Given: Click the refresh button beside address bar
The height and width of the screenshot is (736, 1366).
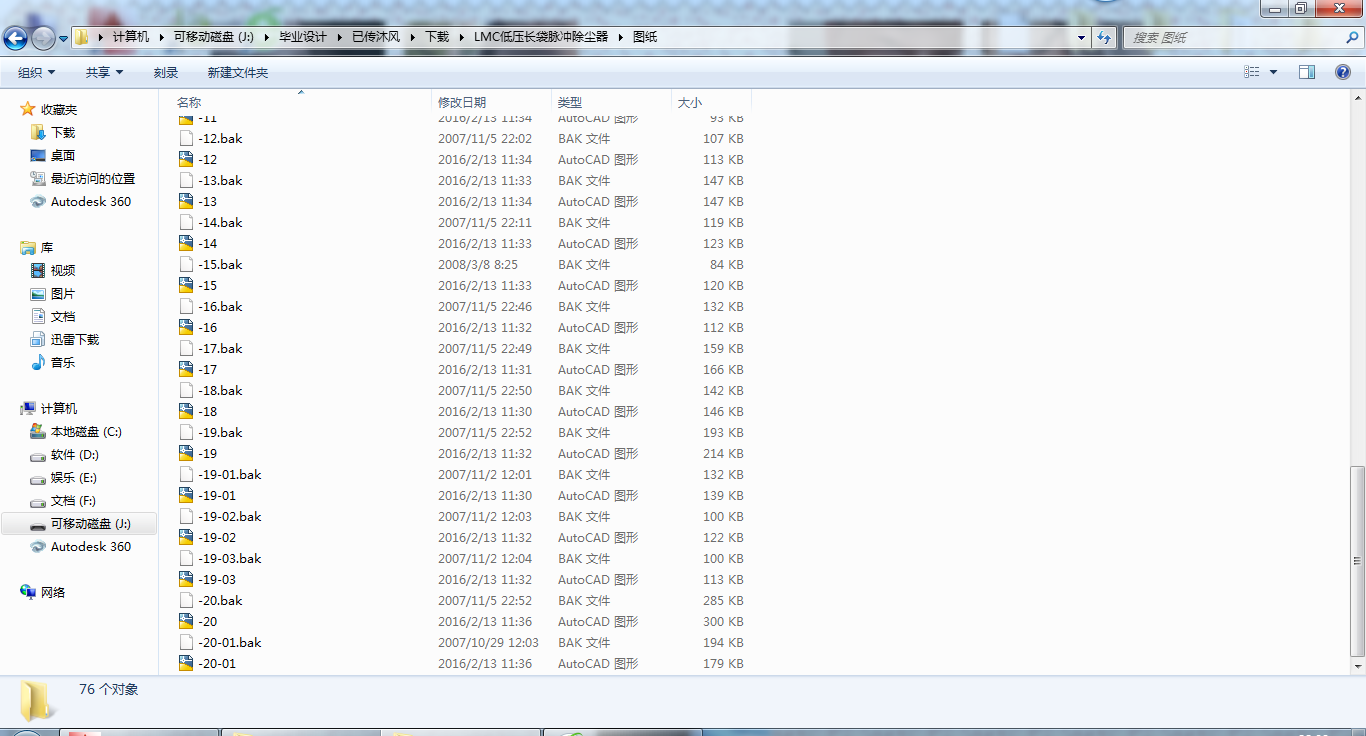Looking at the screenshot, I should pos(1104,37).
